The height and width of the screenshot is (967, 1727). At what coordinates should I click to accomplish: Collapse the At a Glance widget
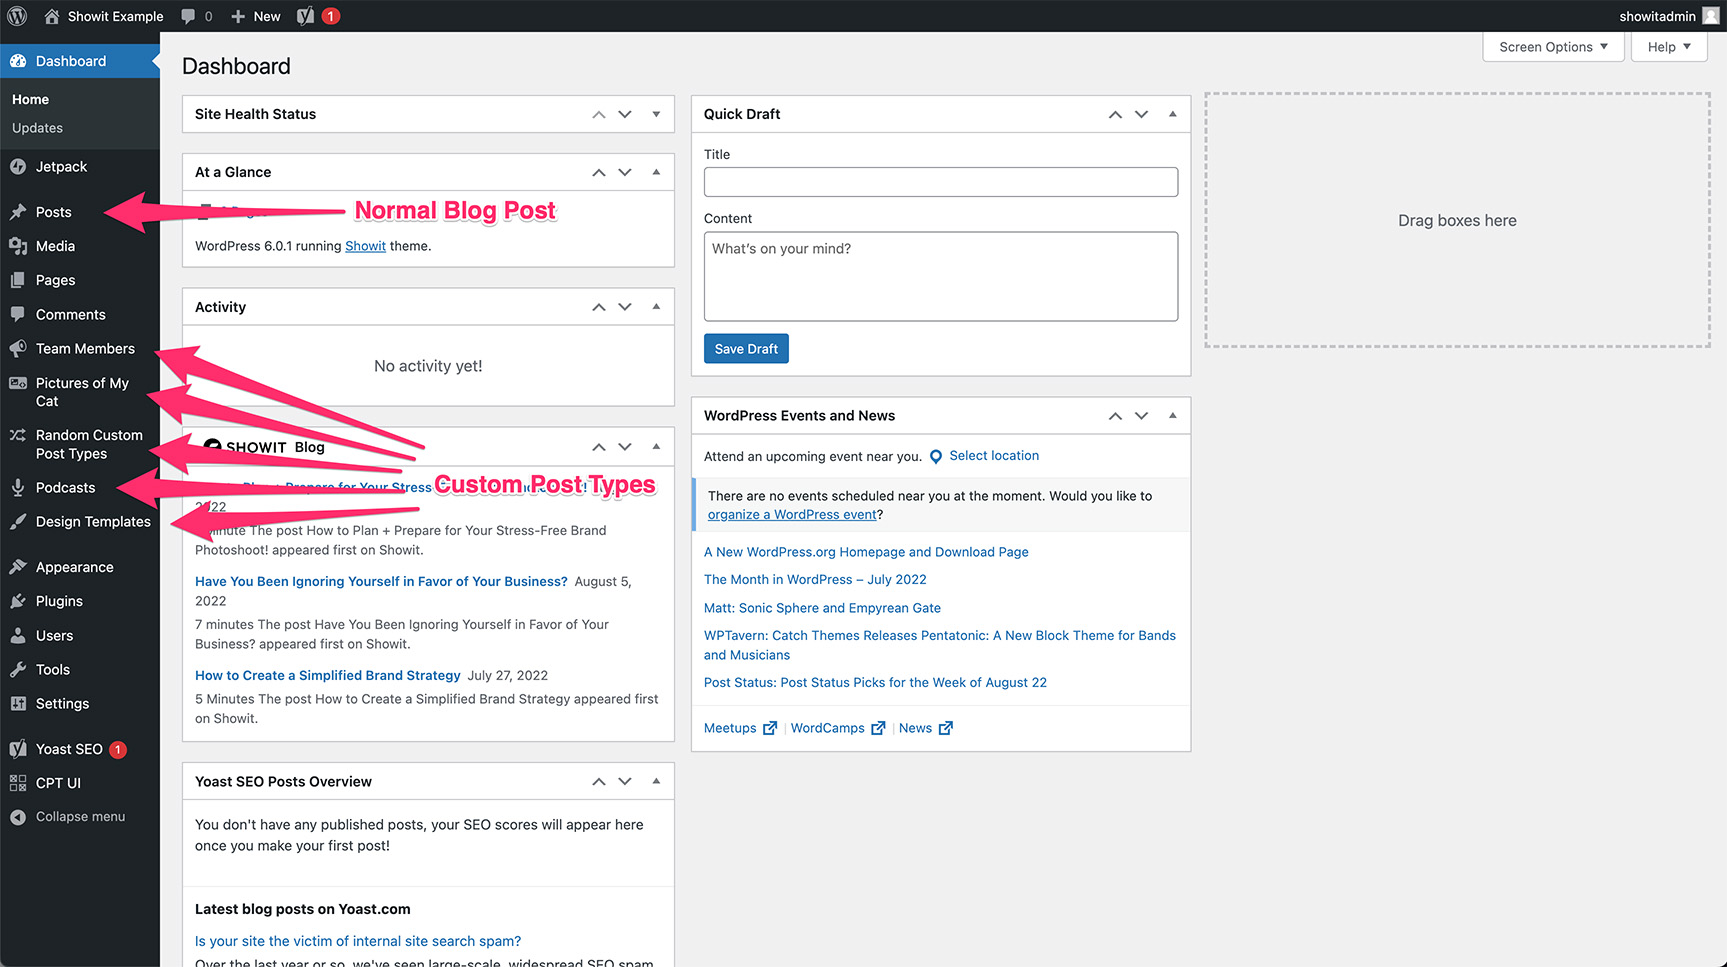click(x=657, y=171)
